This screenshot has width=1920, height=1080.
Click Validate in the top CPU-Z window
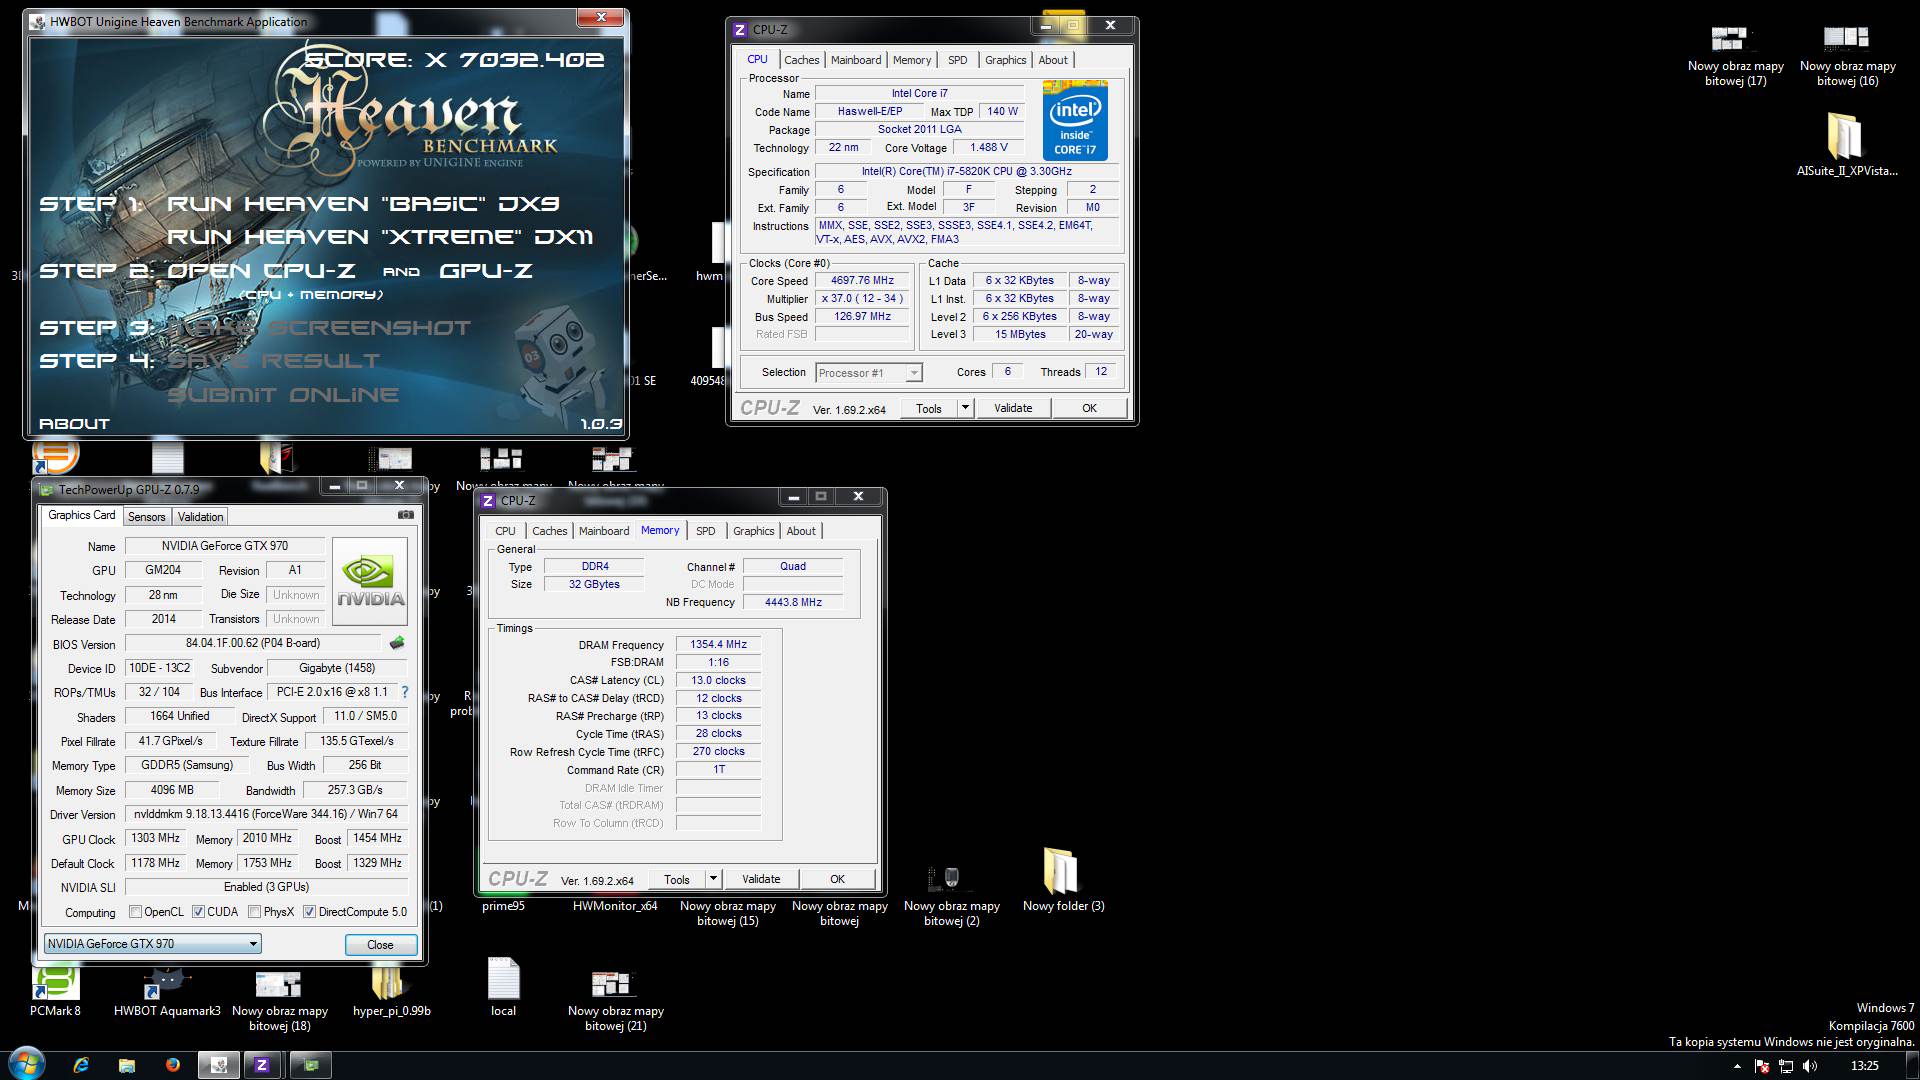[x=1013, y=408]
